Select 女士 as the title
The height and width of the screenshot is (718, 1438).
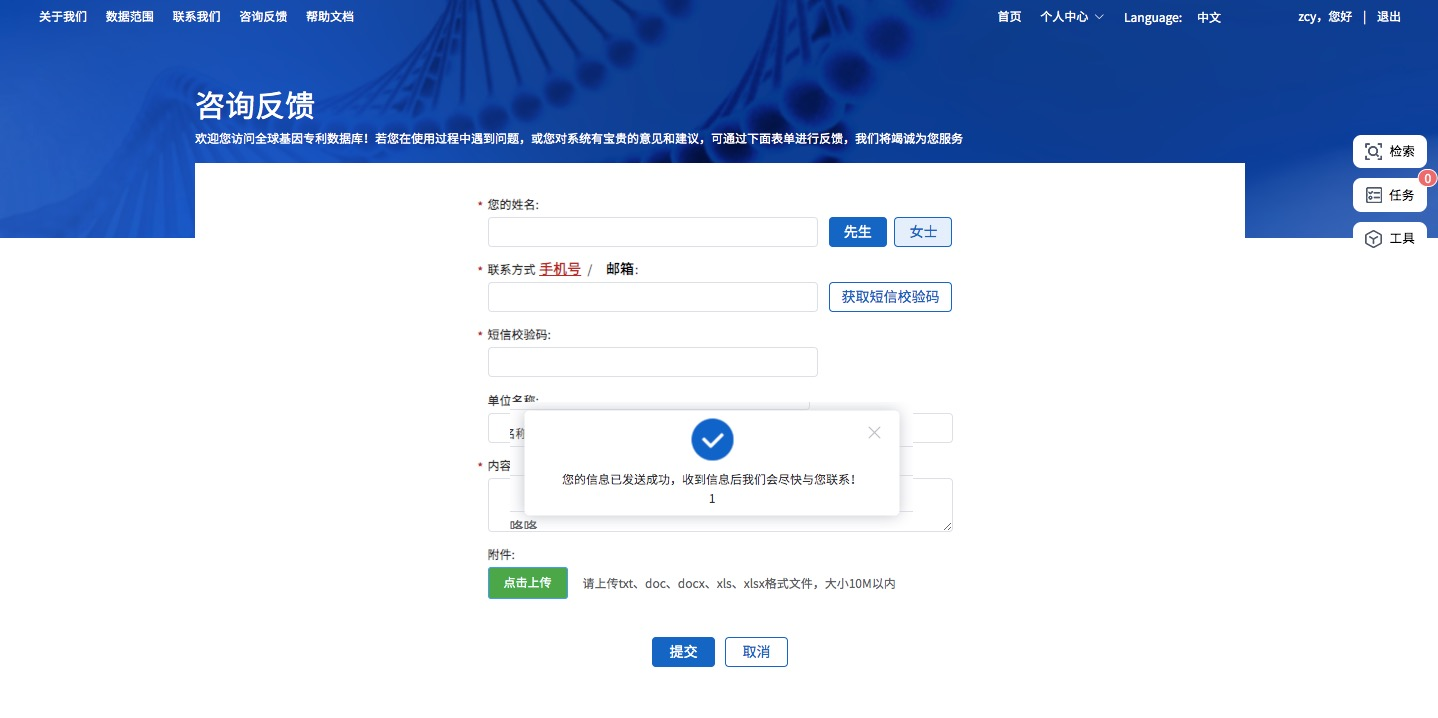(x=922, y=232)
